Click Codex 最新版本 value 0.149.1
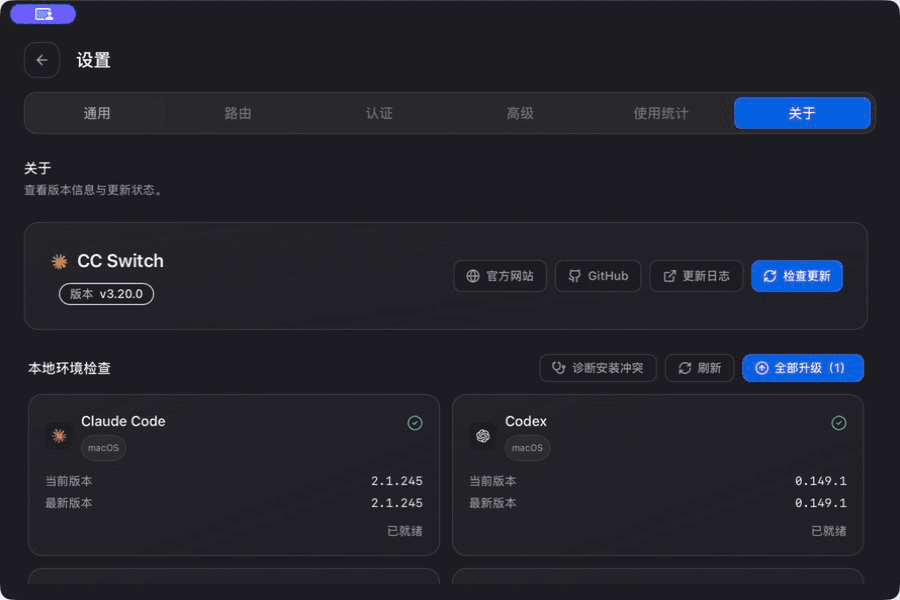This screenshot has height=600, width=900. pyautogui.click(x=821, y=503)
